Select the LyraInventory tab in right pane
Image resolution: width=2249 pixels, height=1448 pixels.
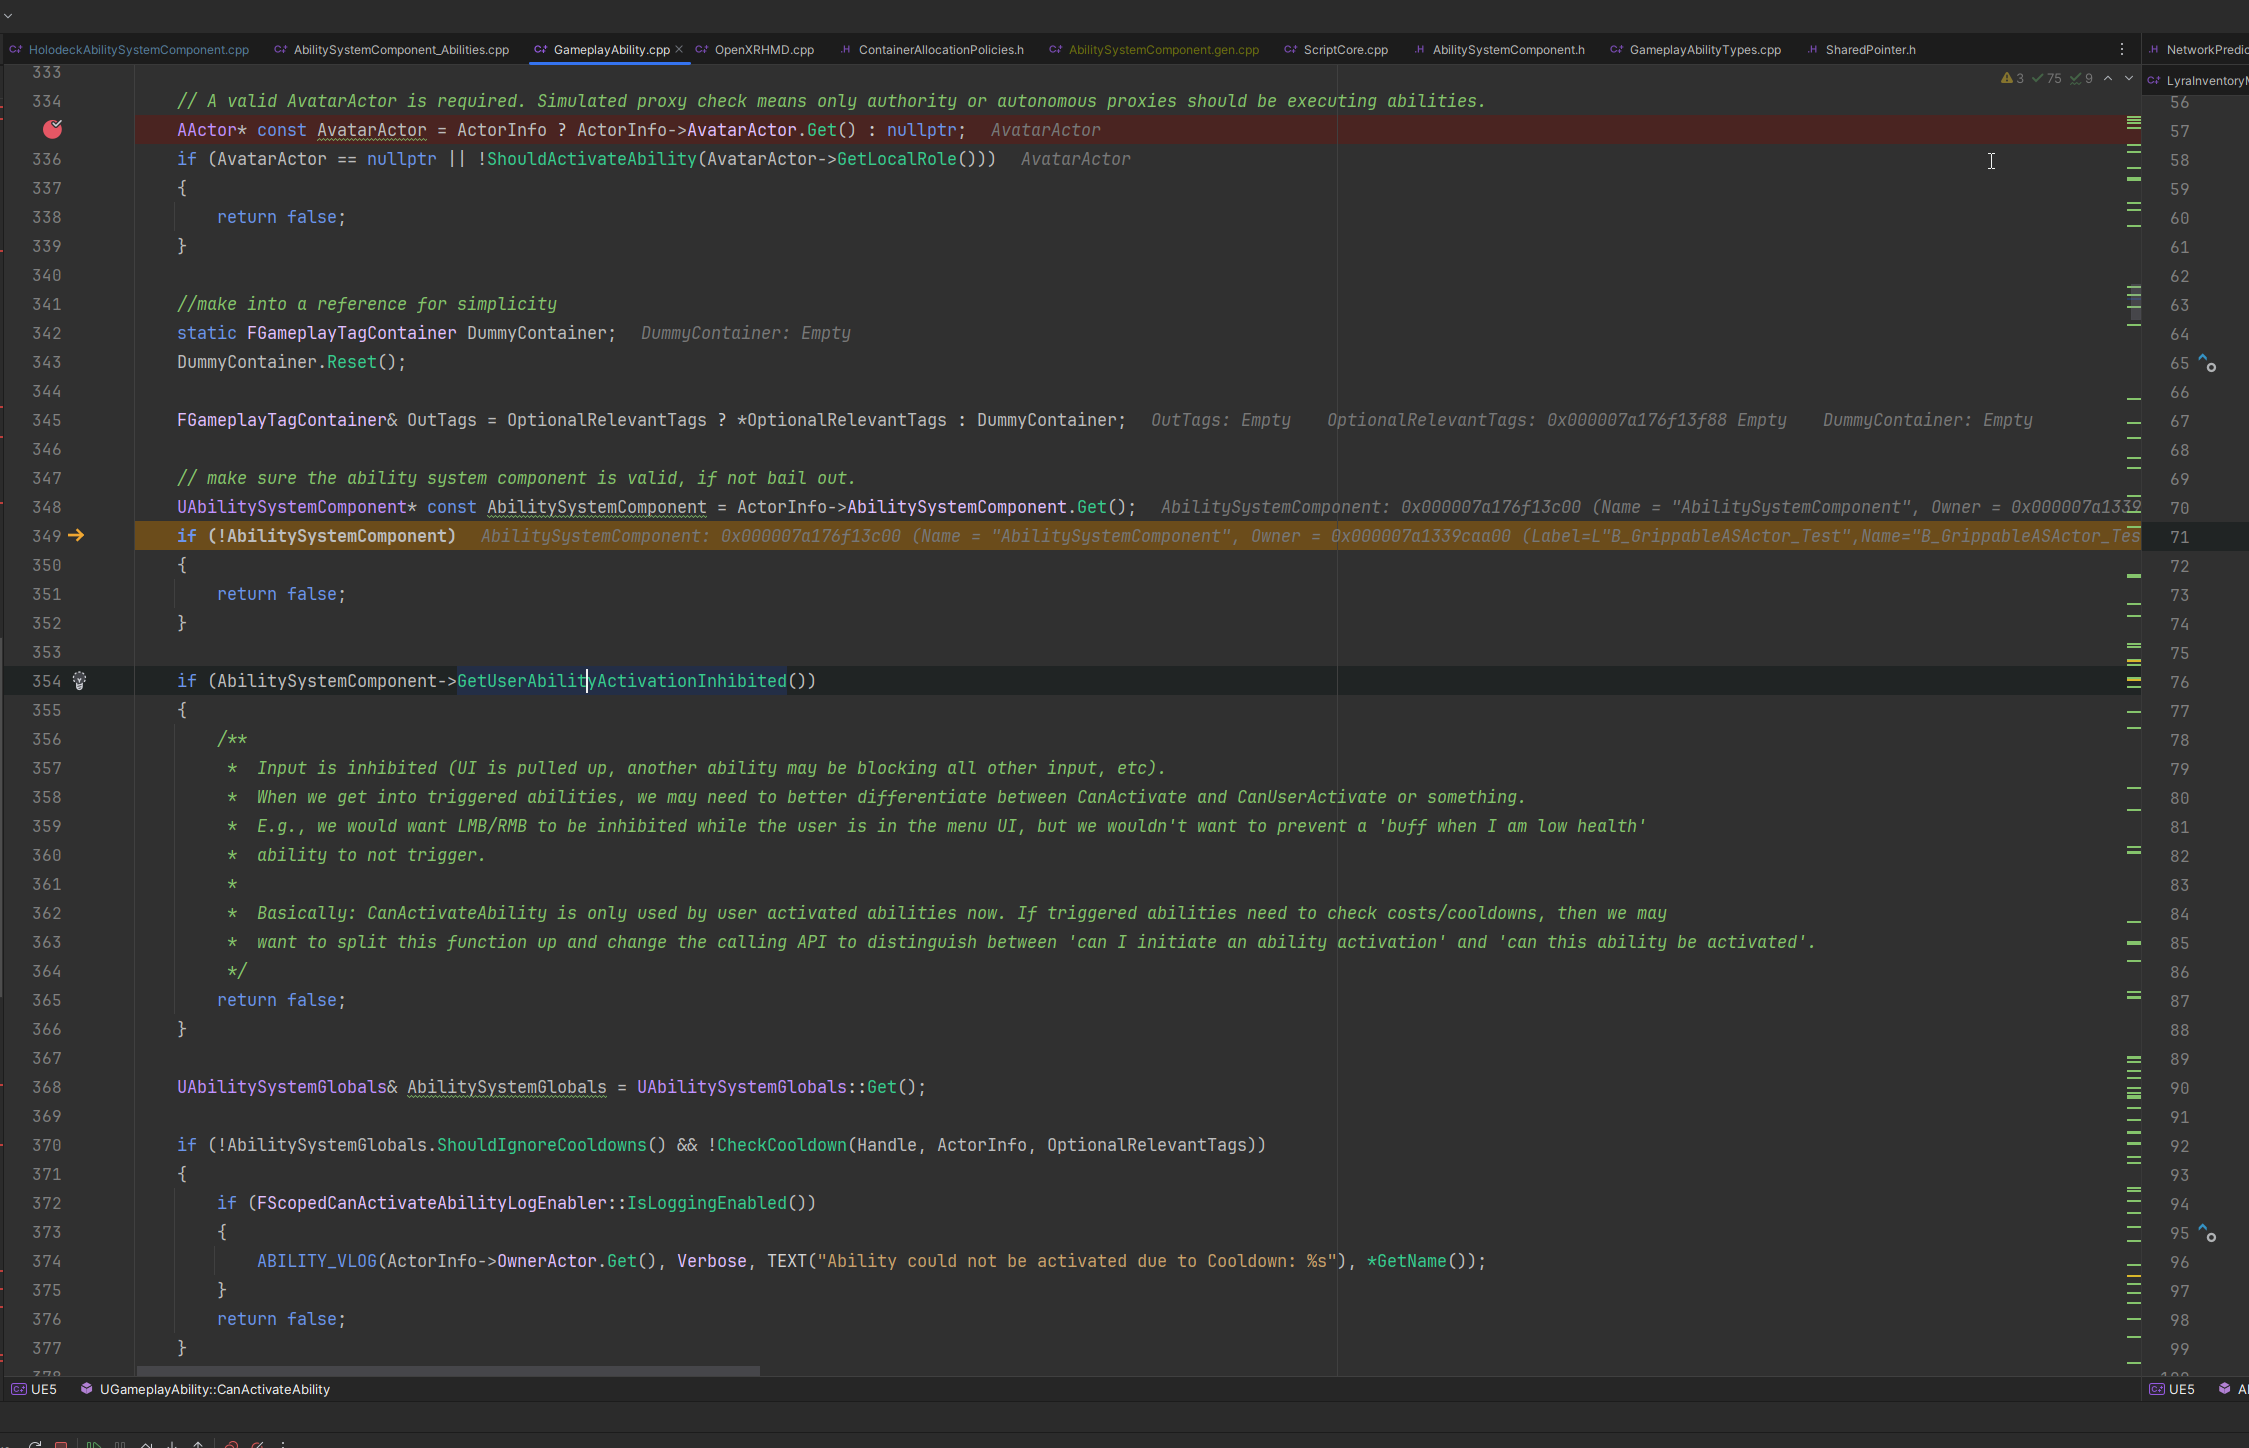point(2198,80)
